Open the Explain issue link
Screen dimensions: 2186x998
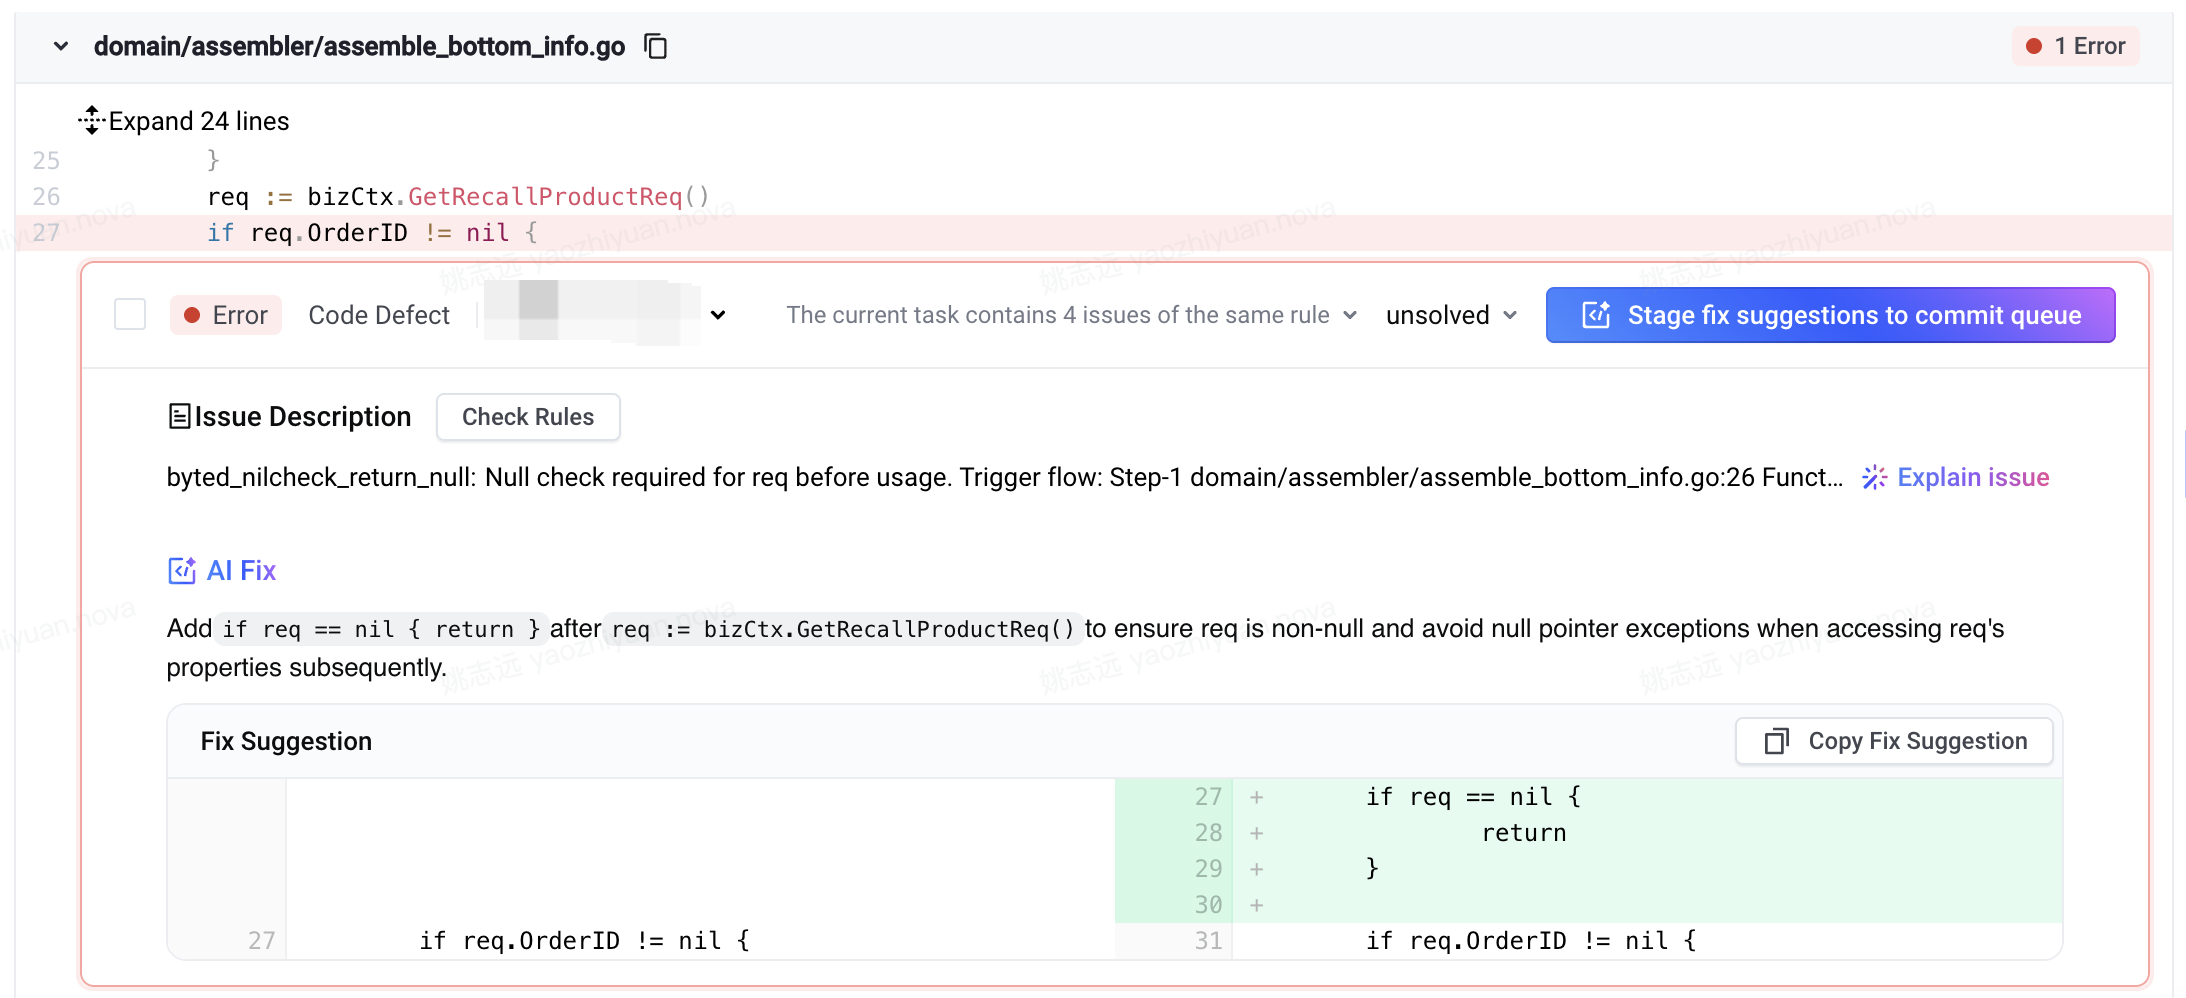click(x=1972, y=478)
